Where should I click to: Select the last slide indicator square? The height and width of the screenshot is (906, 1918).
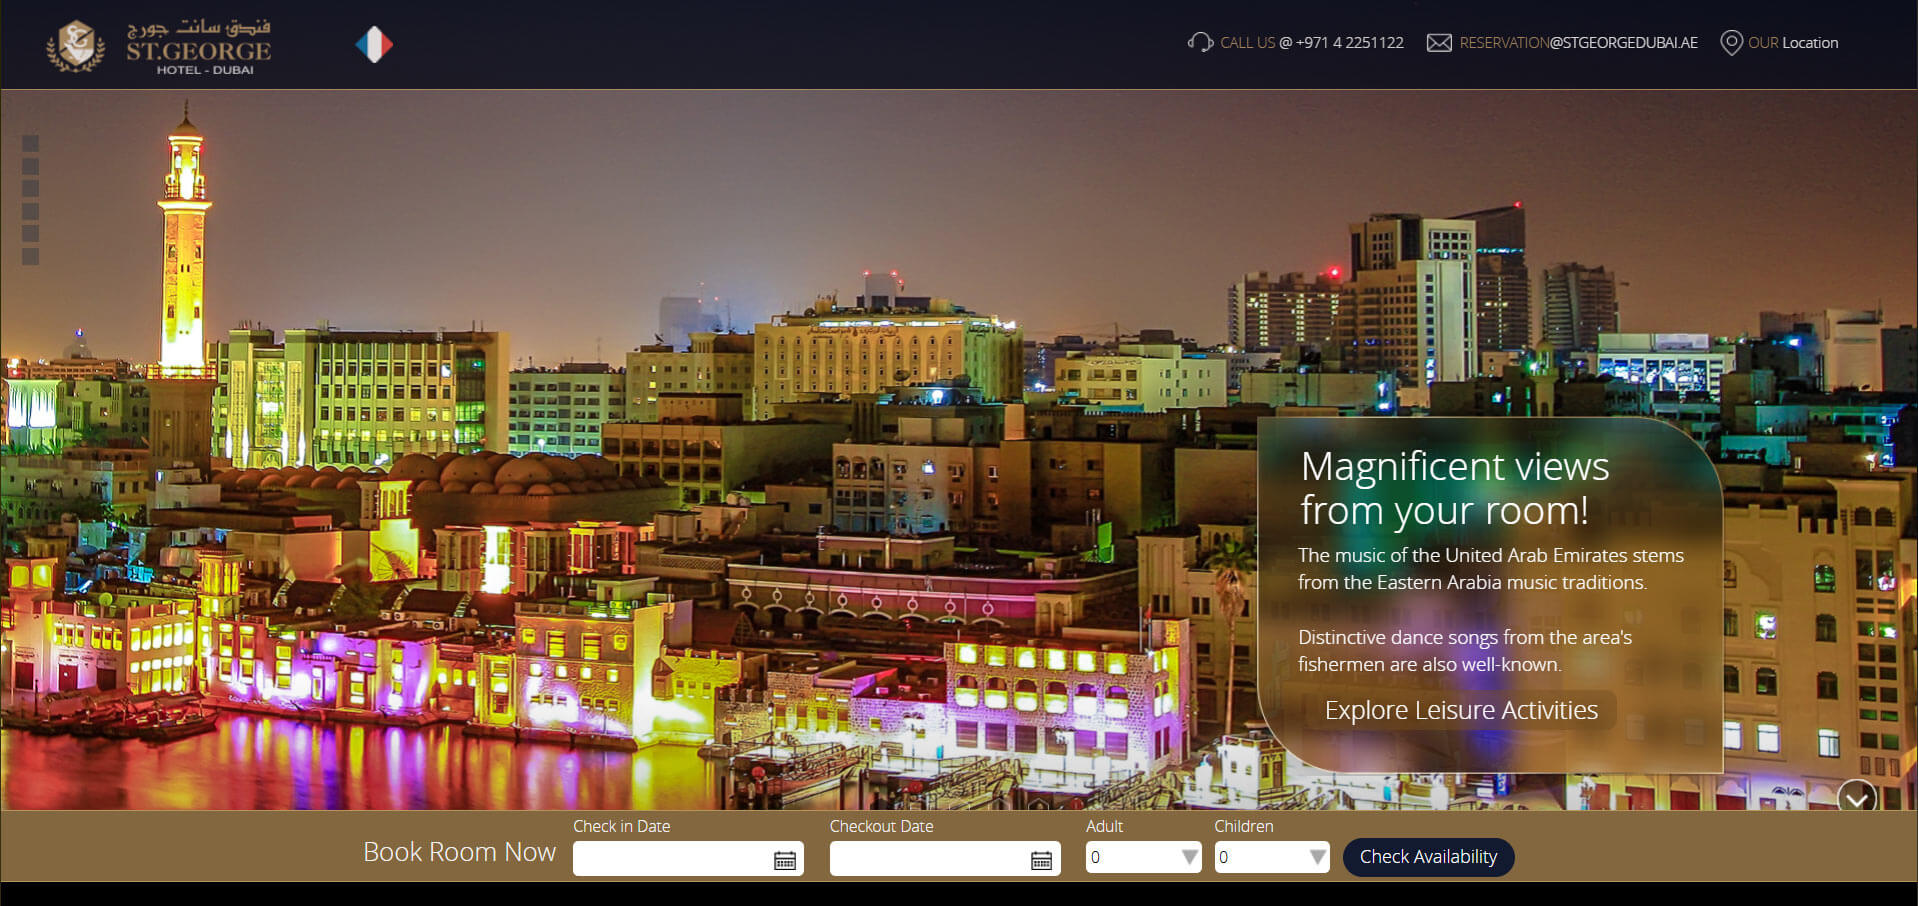31,257
